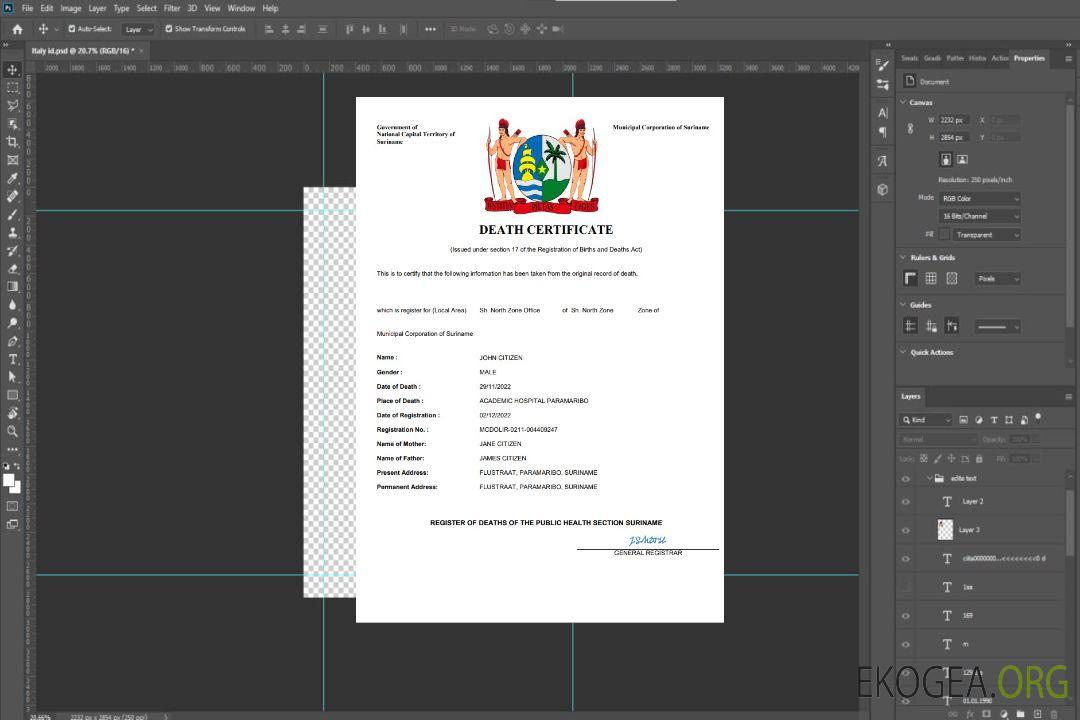Select the Move tool in toolbar

(12, 70)
